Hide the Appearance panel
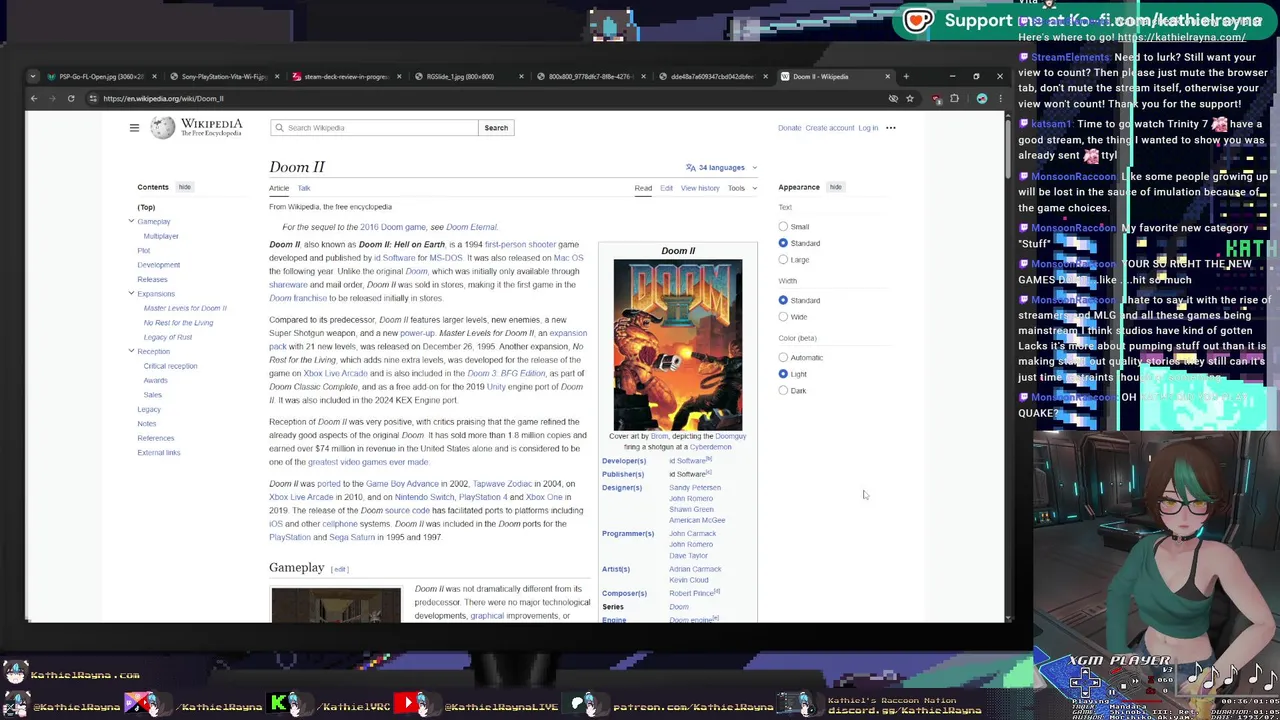The image size is (1280, 720). [x=835, y=187]
